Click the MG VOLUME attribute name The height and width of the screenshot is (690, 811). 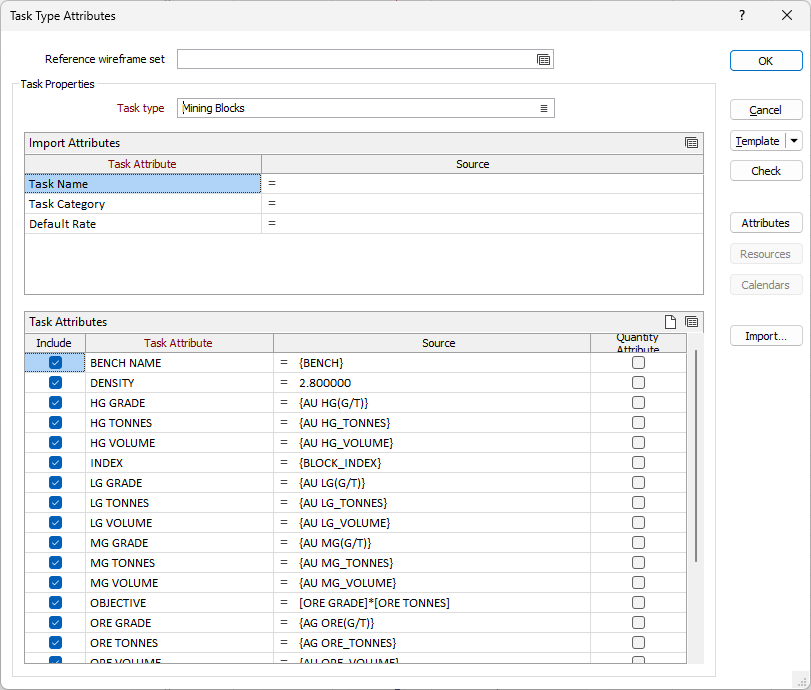tap(124, 582)
